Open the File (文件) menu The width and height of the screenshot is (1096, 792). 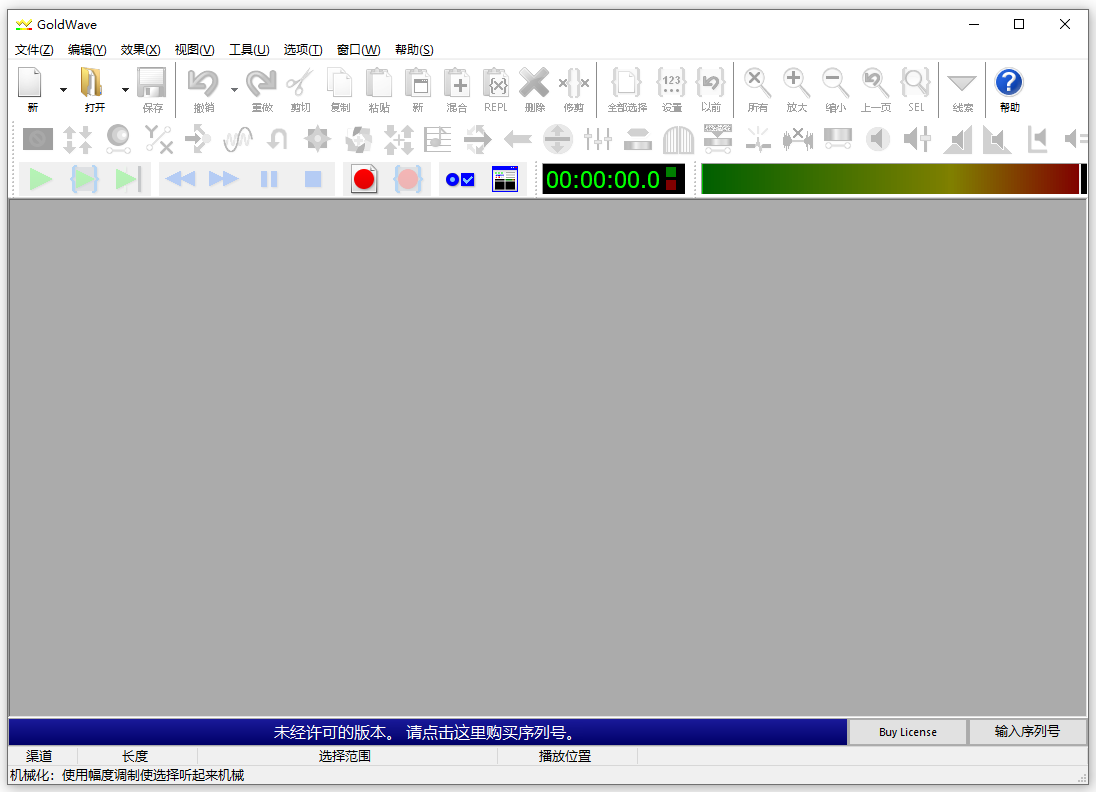(x=34, y=50)
